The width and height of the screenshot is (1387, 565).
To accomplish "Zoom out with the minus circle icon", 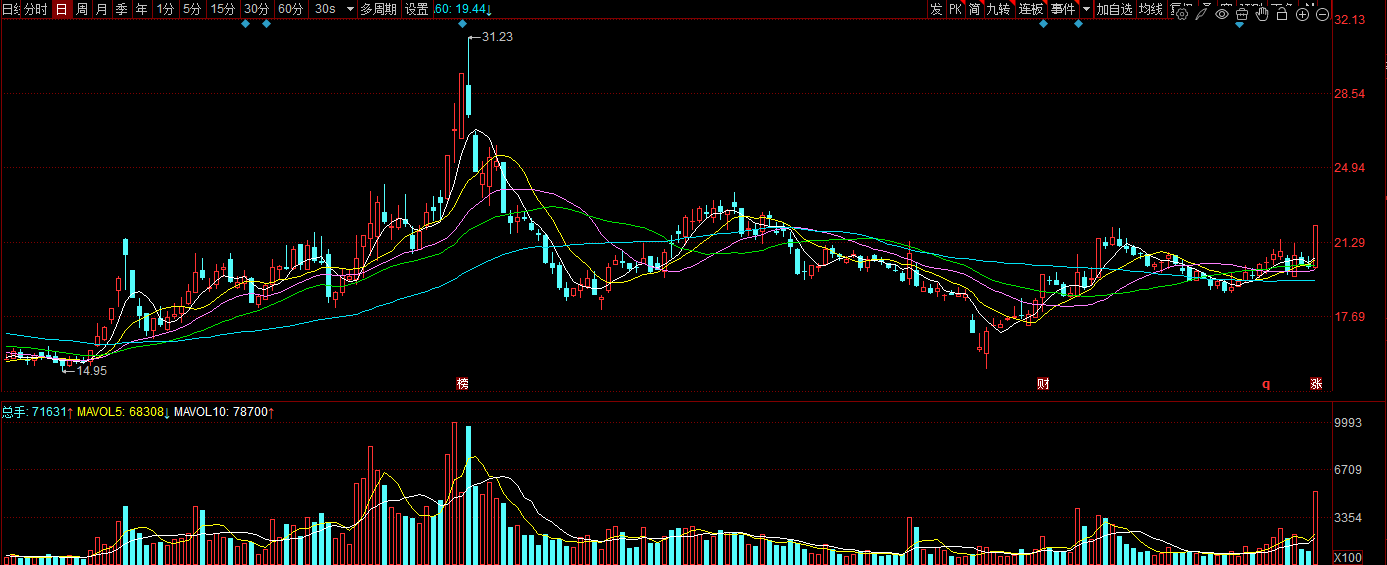I will pos(1322,14).
